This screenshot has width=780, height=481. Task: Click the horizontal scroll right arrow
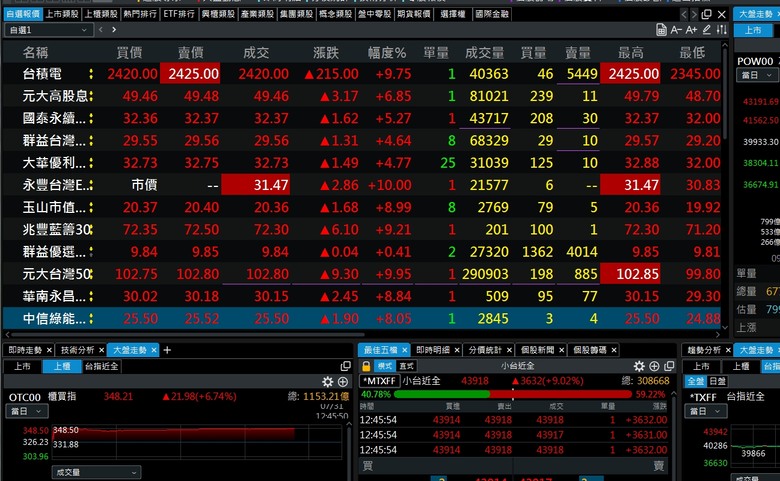pyautogui.click(x=718, y=335)
